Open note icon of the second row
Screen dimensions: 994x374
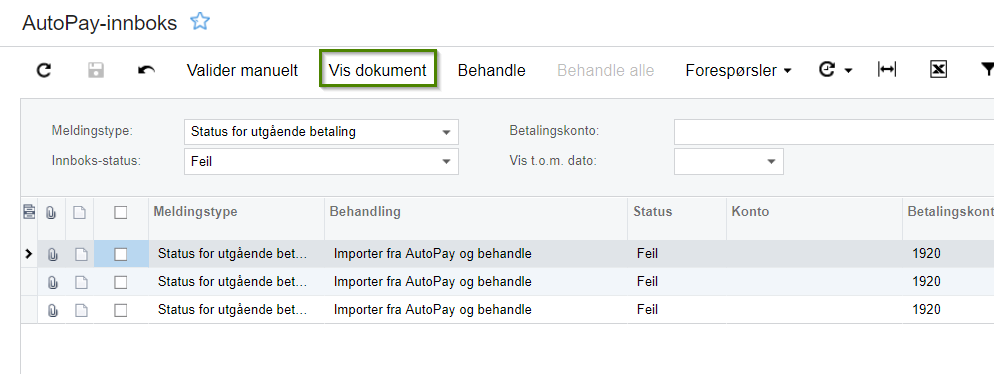[x=81, y=282]
